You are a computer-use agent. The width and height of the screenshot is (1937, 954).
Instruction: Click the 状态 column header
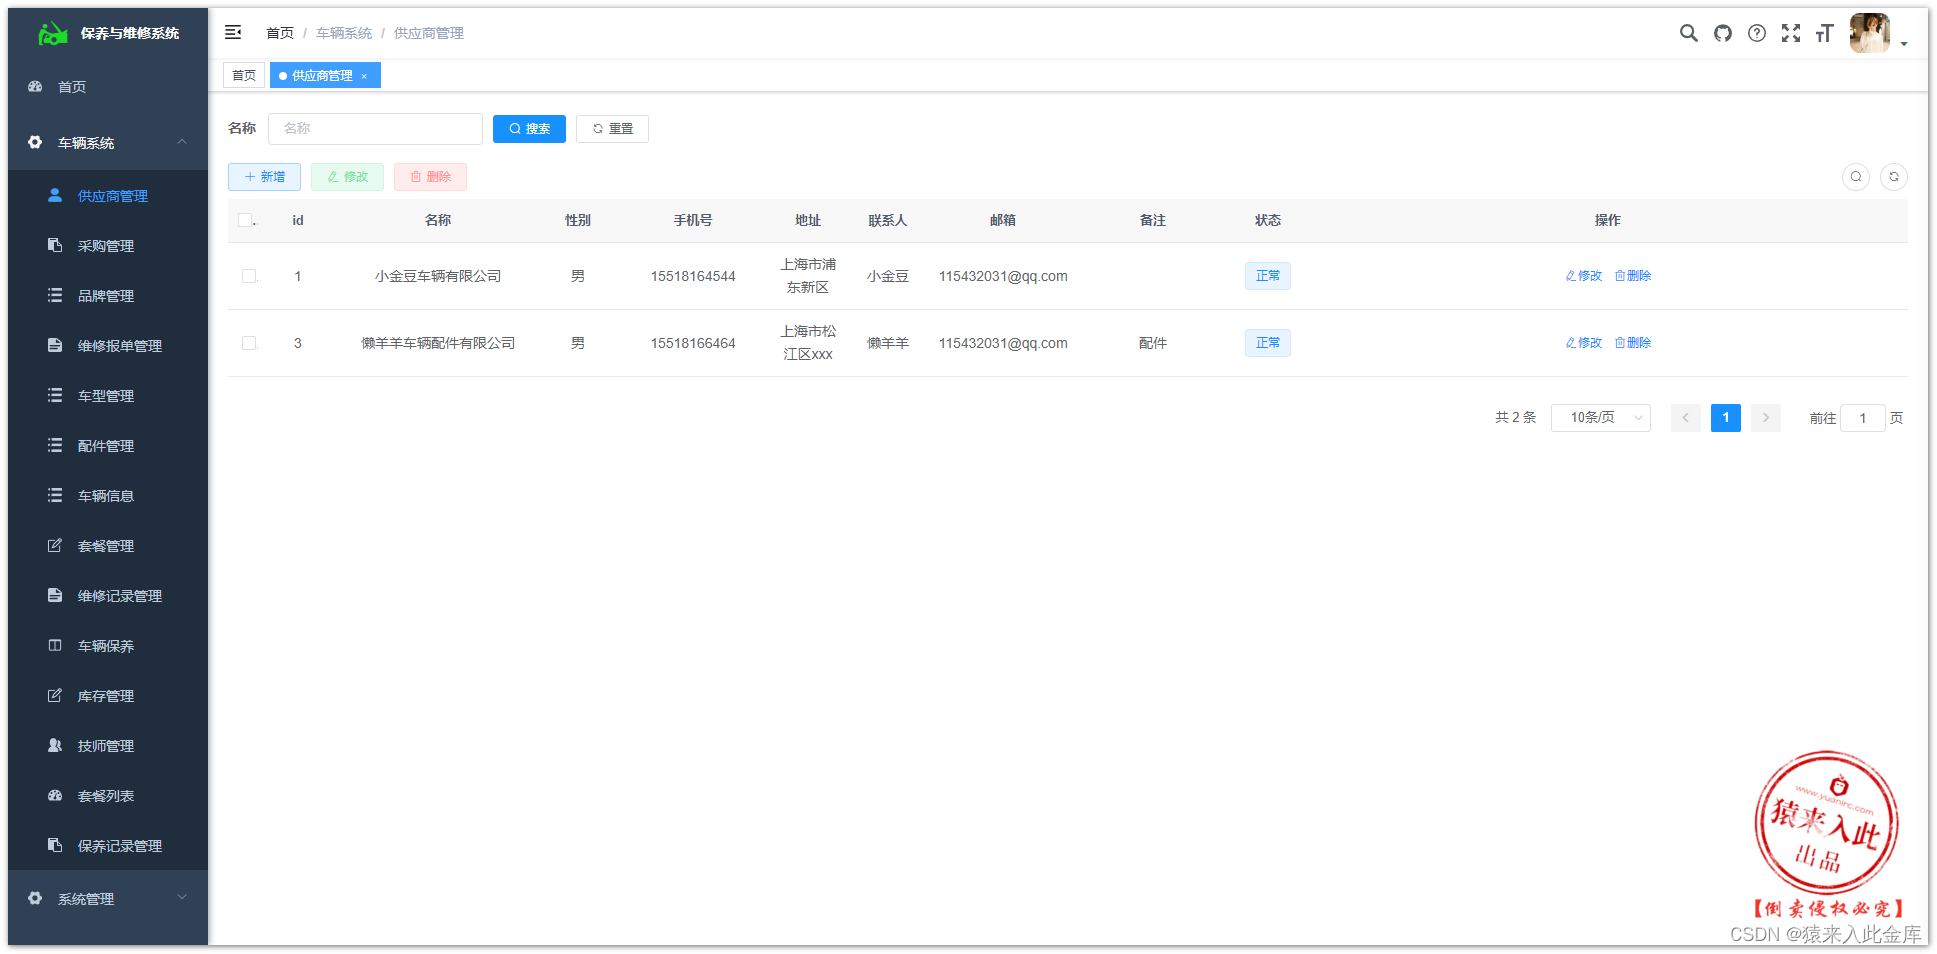1268,220
